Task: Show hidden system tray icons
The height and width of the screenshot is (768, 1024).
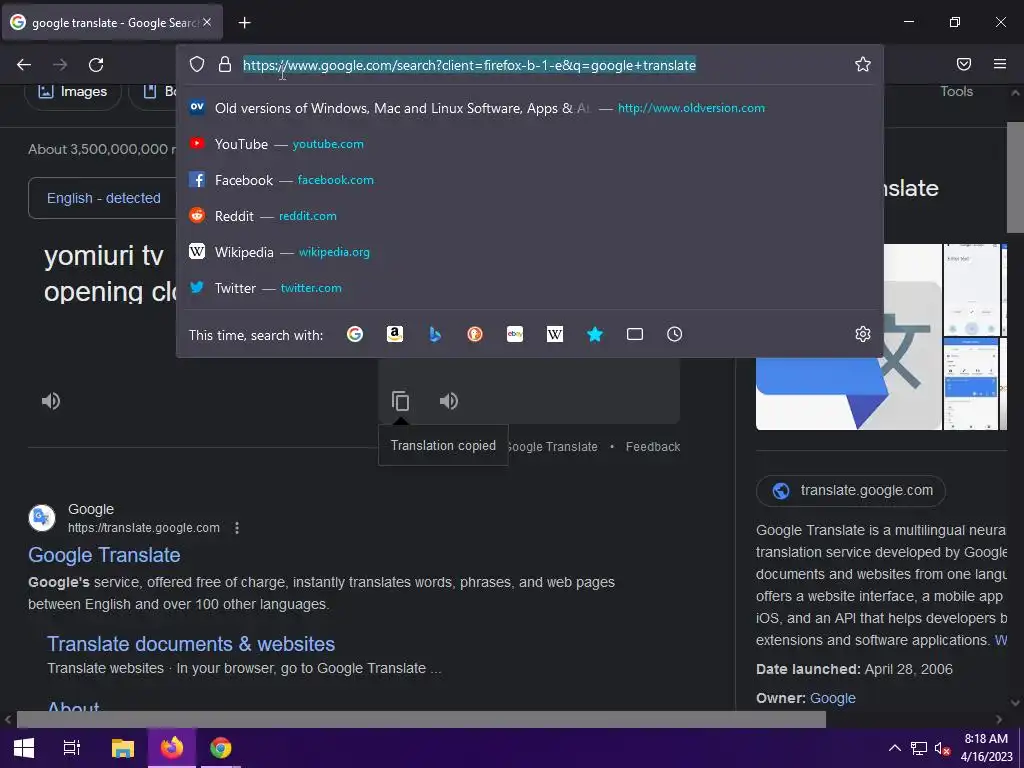Action: 895,748
